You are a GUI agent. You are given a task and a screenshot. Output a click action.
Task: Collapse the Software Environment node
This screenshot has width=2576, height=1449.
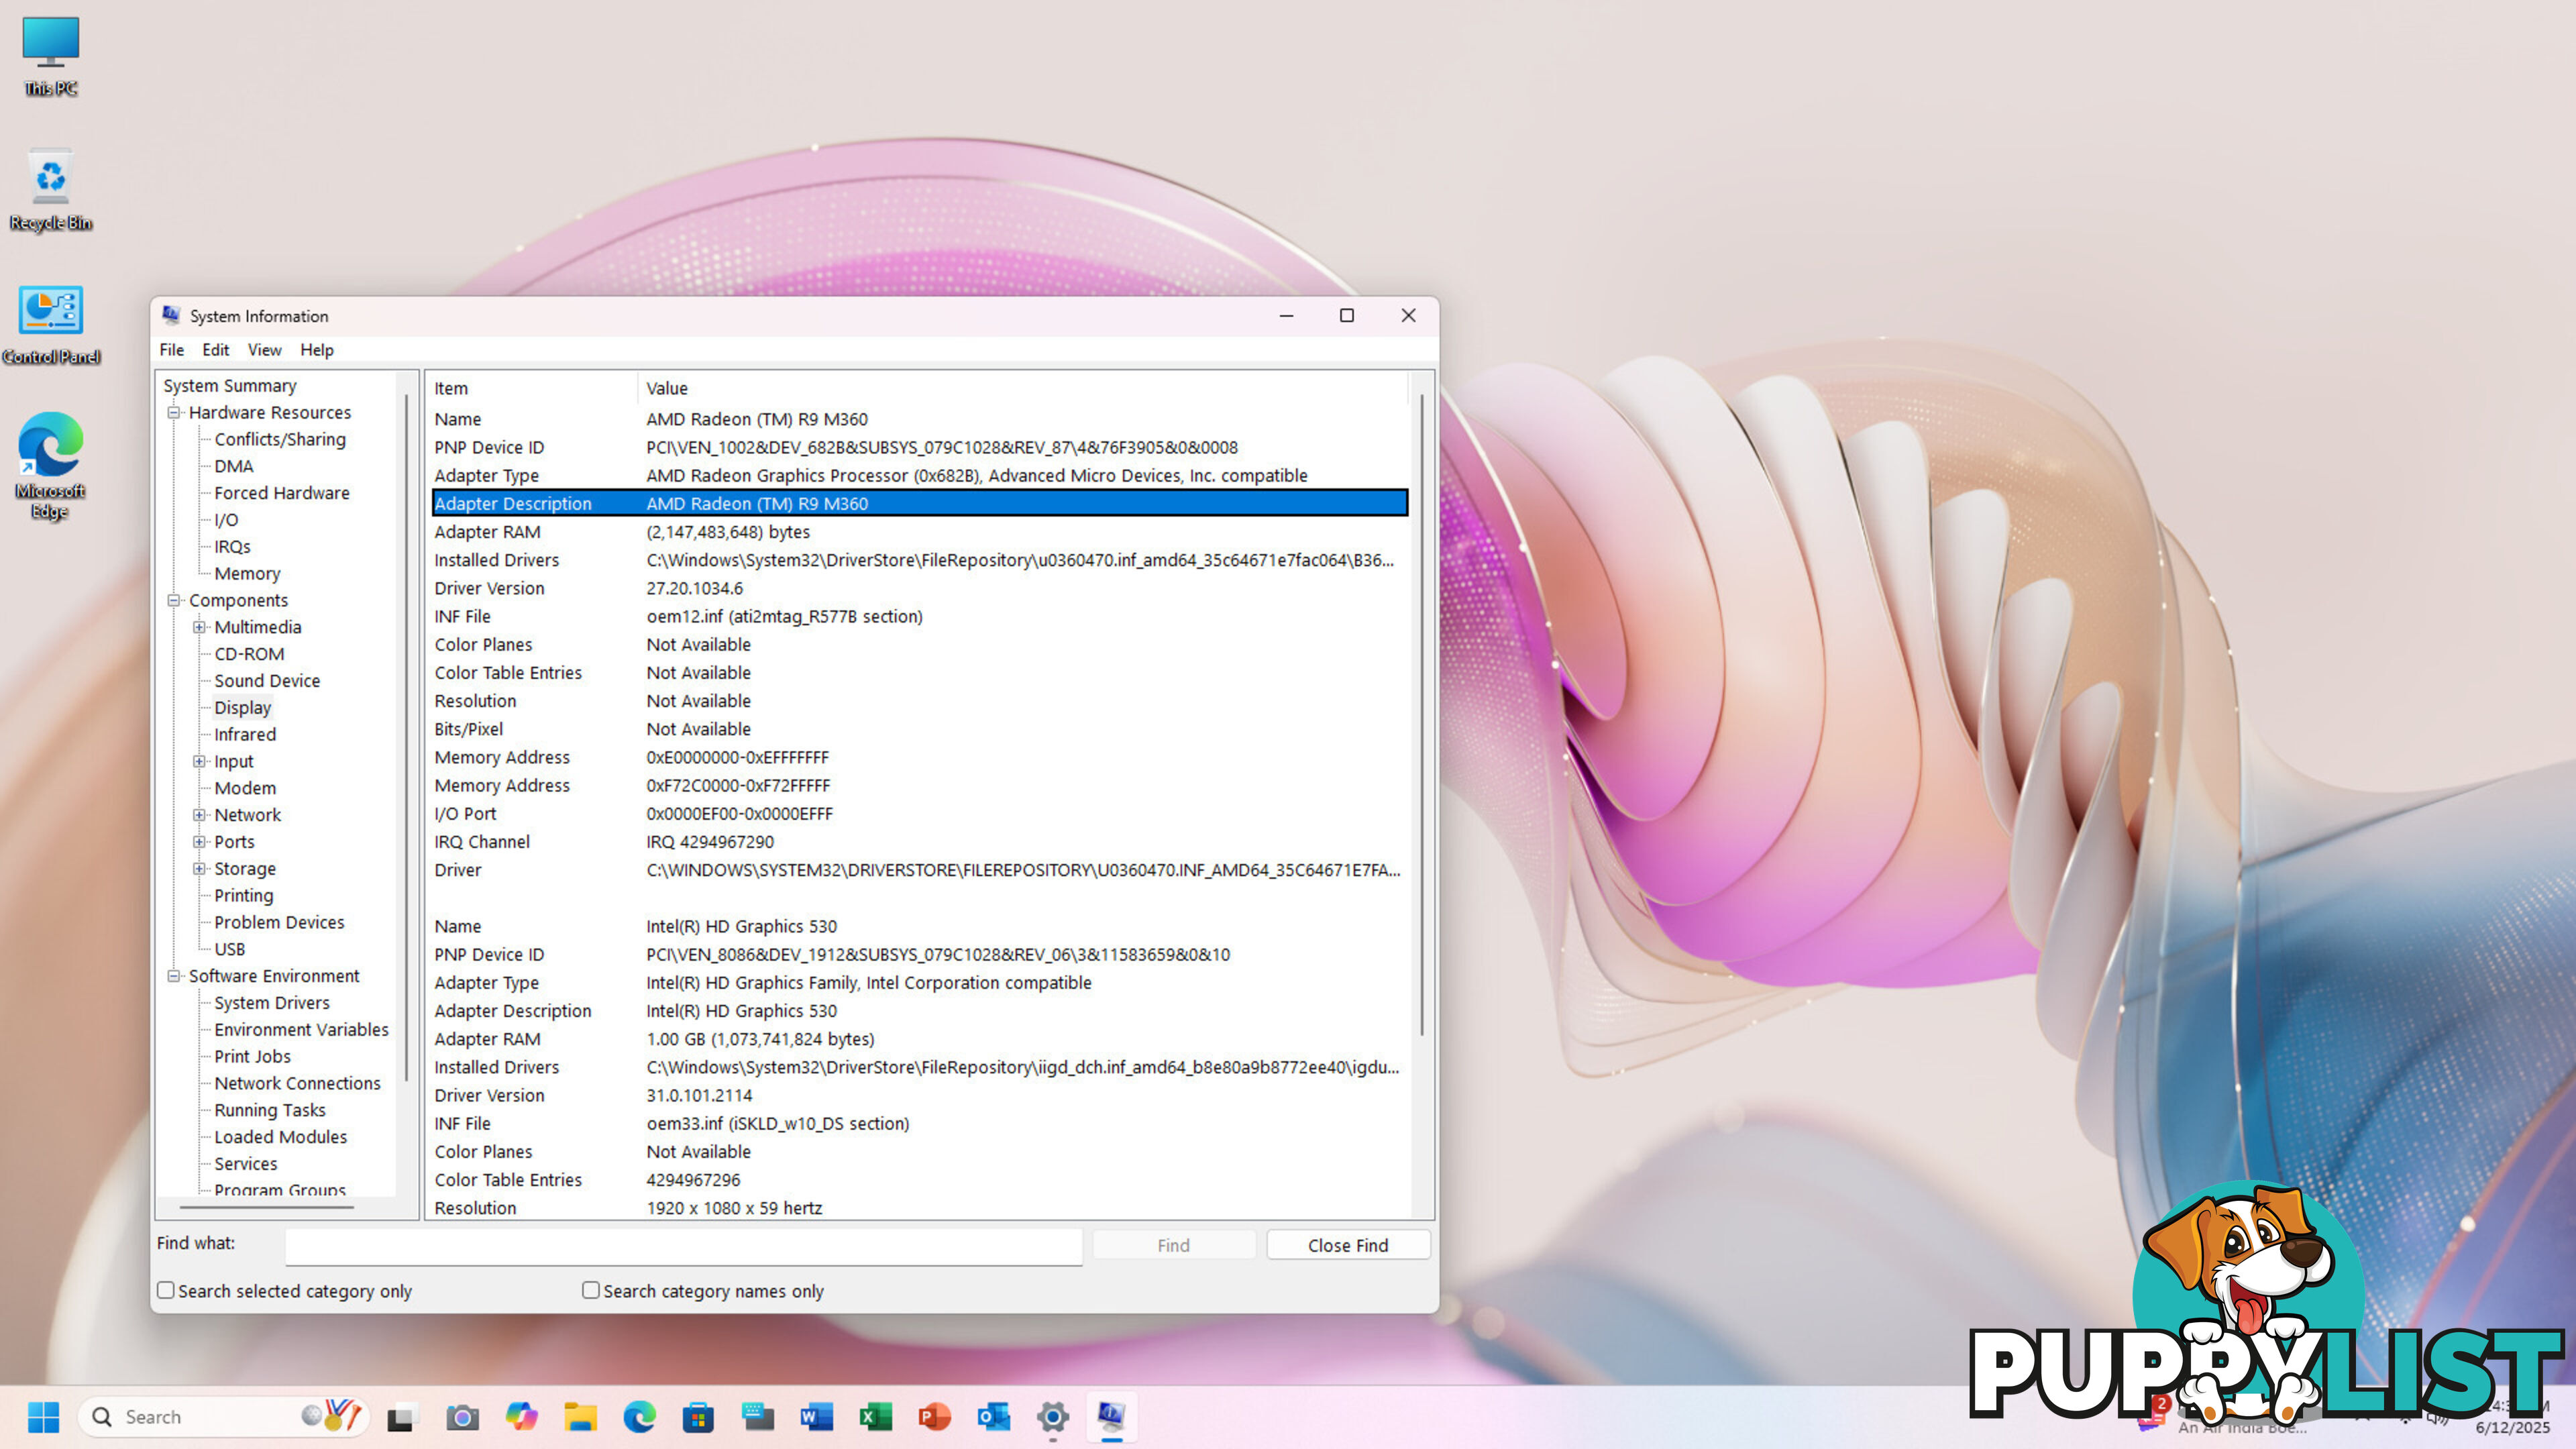[174, 976]
